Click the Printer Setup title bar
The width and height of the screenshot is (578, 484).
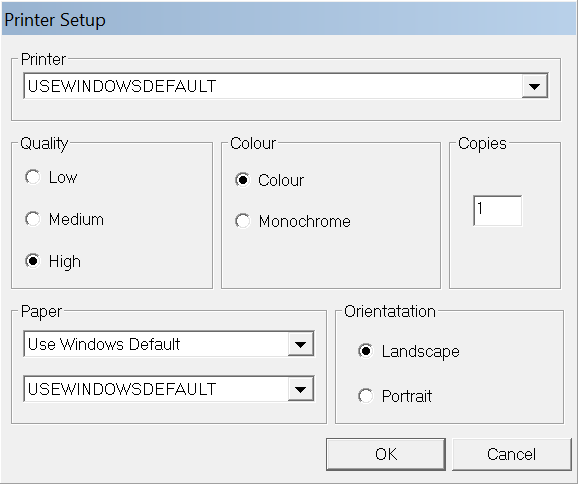tap(289, 19)
